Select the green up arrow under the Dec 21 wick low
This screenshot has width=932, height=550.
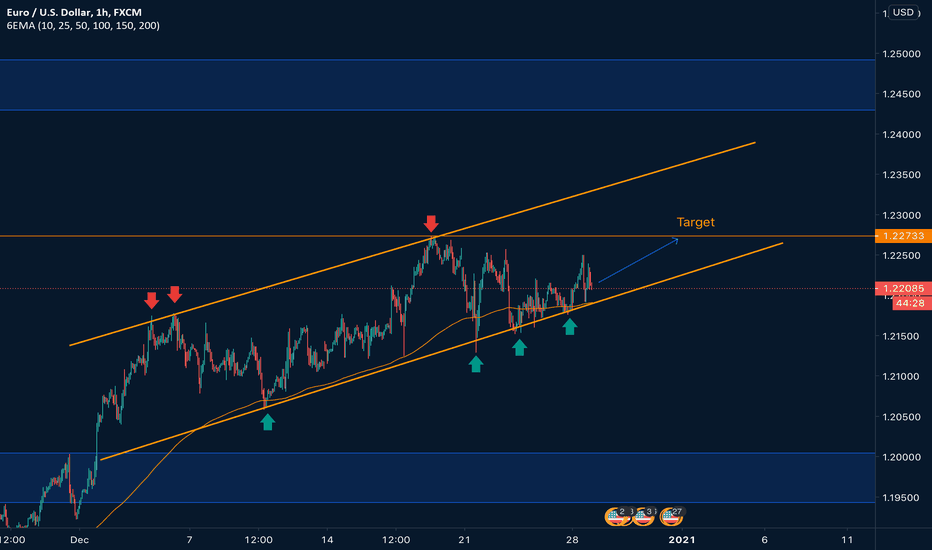click(x=476, y=364)
